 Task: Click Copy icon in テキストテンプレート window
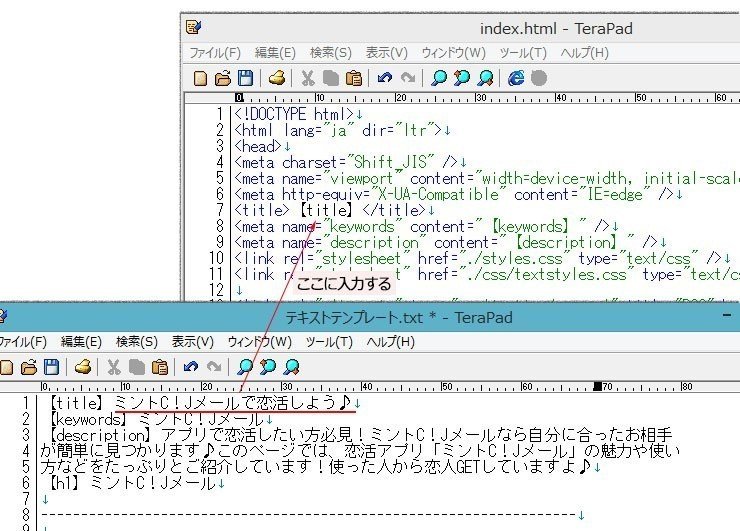136,367
